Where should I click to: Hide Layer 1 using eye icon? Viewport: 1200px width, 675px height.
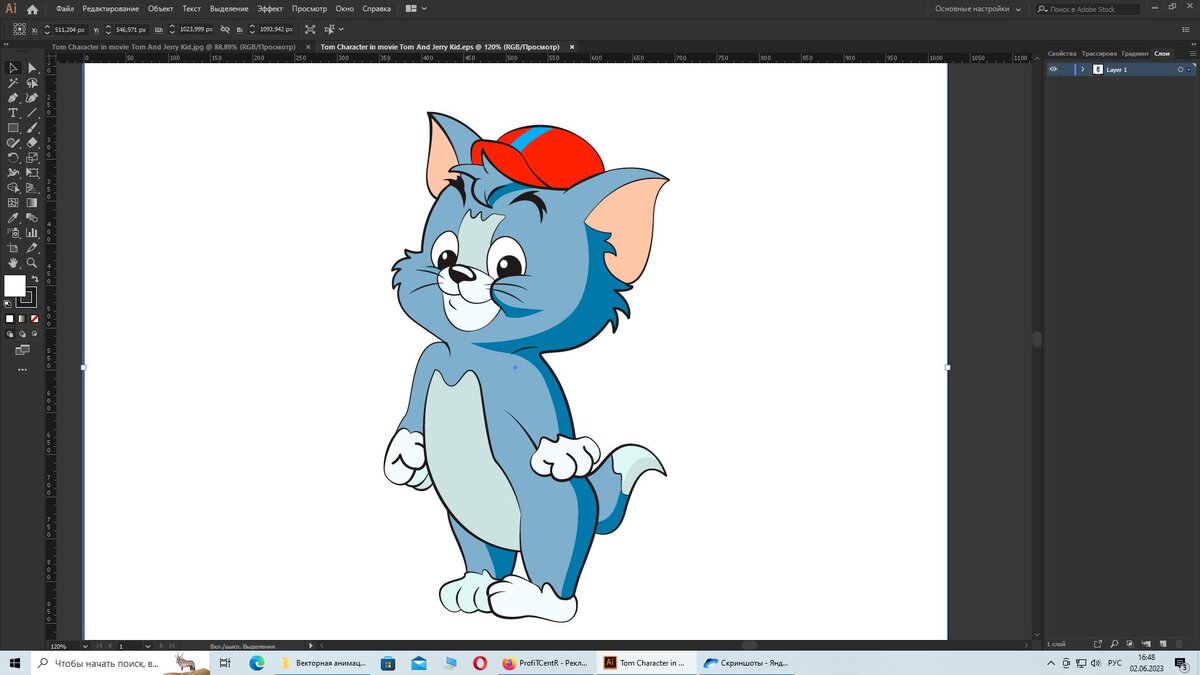[x=1053, y=70]
